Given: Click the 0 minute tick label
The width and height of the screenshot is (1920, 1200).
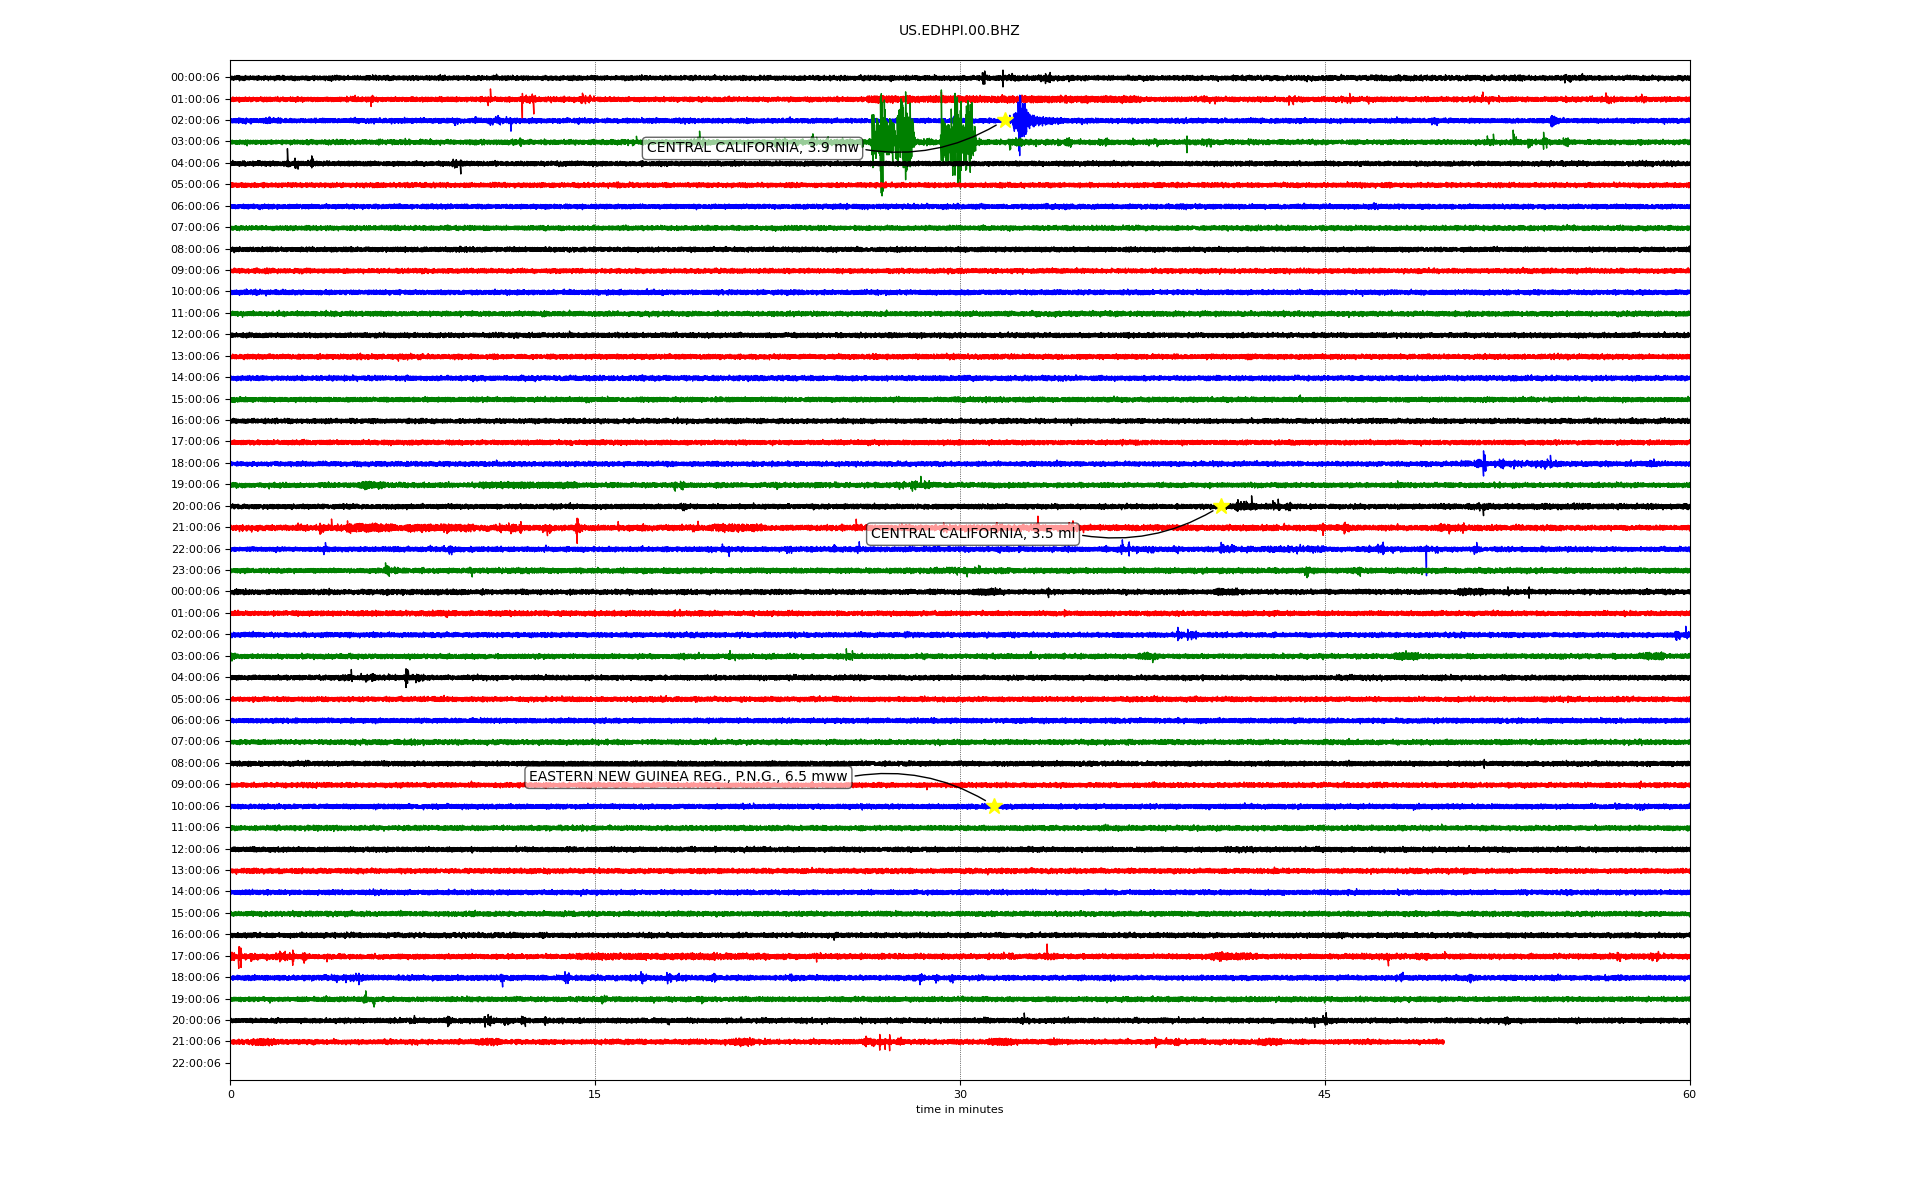Looking at the screenshot, I should [231, 1094].
